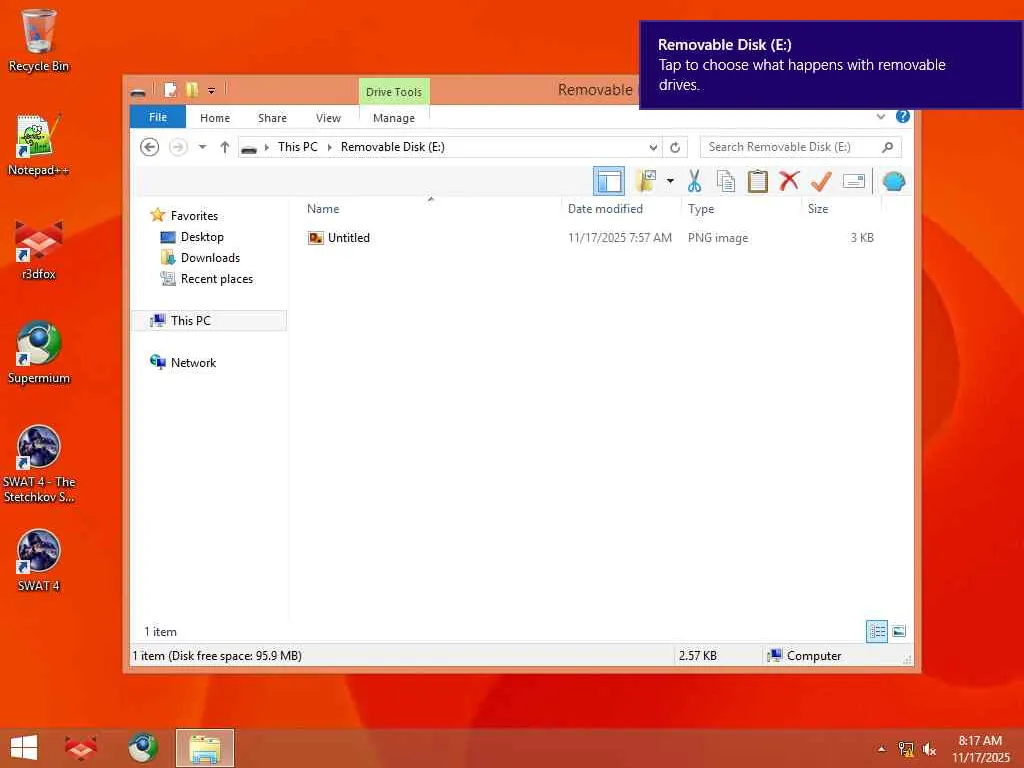Click the search magnifier icon
The width and height of the screenshot is (1024, 768).
point(887,147)
